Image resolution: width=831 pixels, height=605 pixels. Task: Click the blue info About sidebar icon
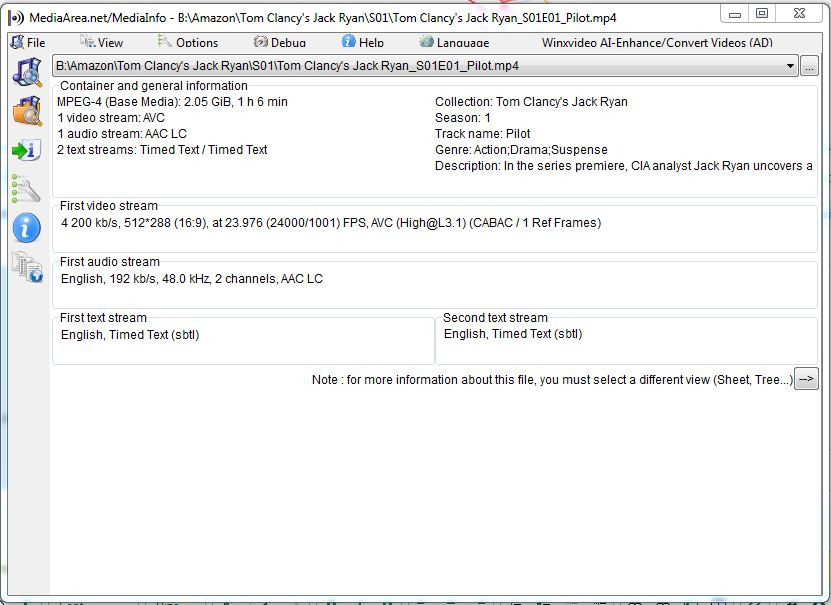(x=26, y=227)
